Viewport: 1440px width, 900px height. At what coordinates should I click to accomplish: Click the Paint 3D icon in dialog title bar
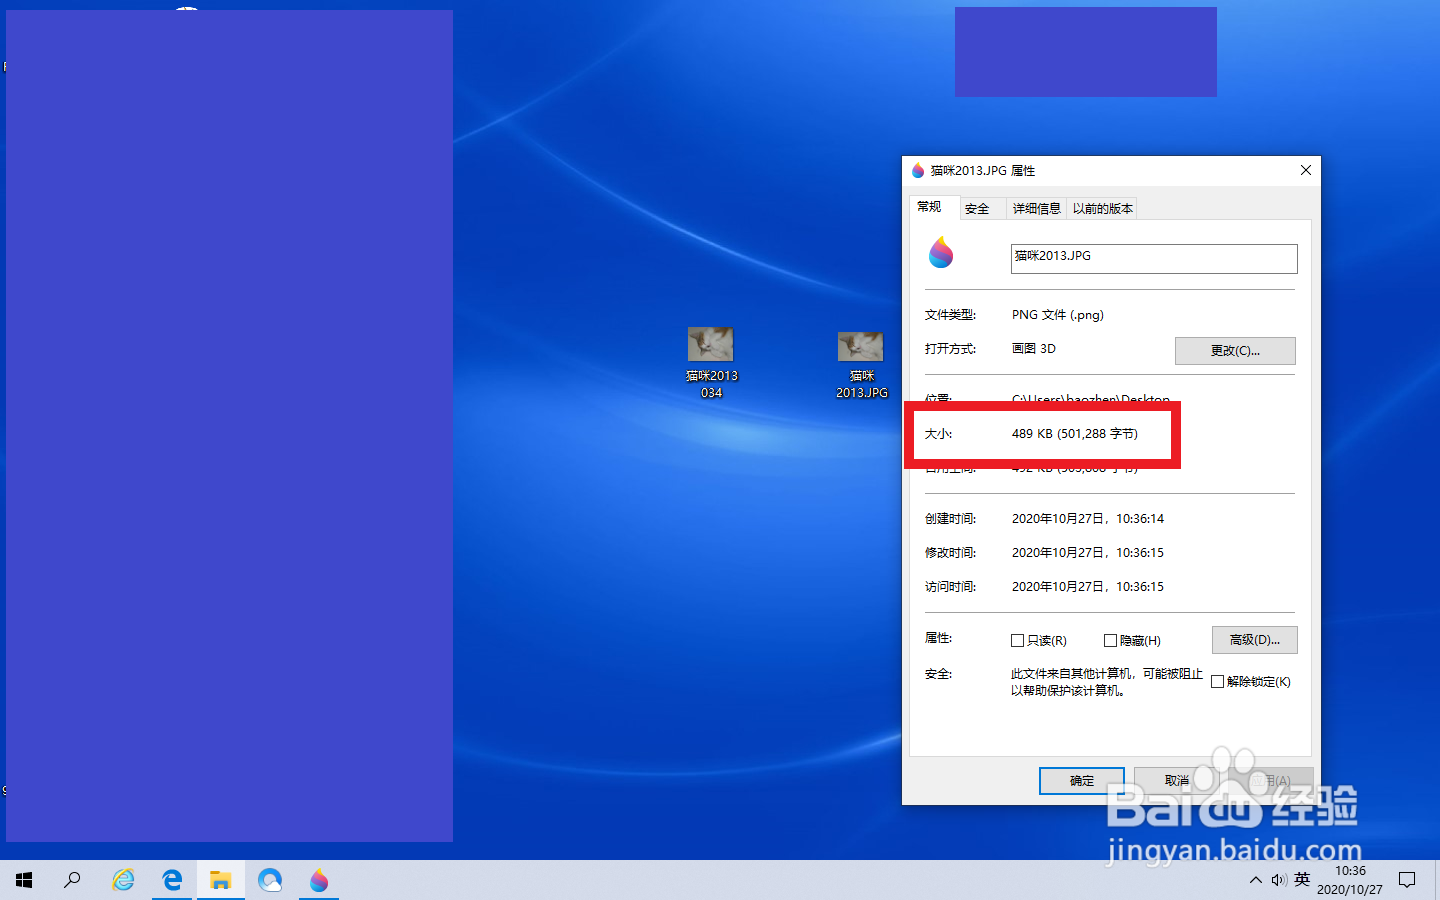point(918,171)
